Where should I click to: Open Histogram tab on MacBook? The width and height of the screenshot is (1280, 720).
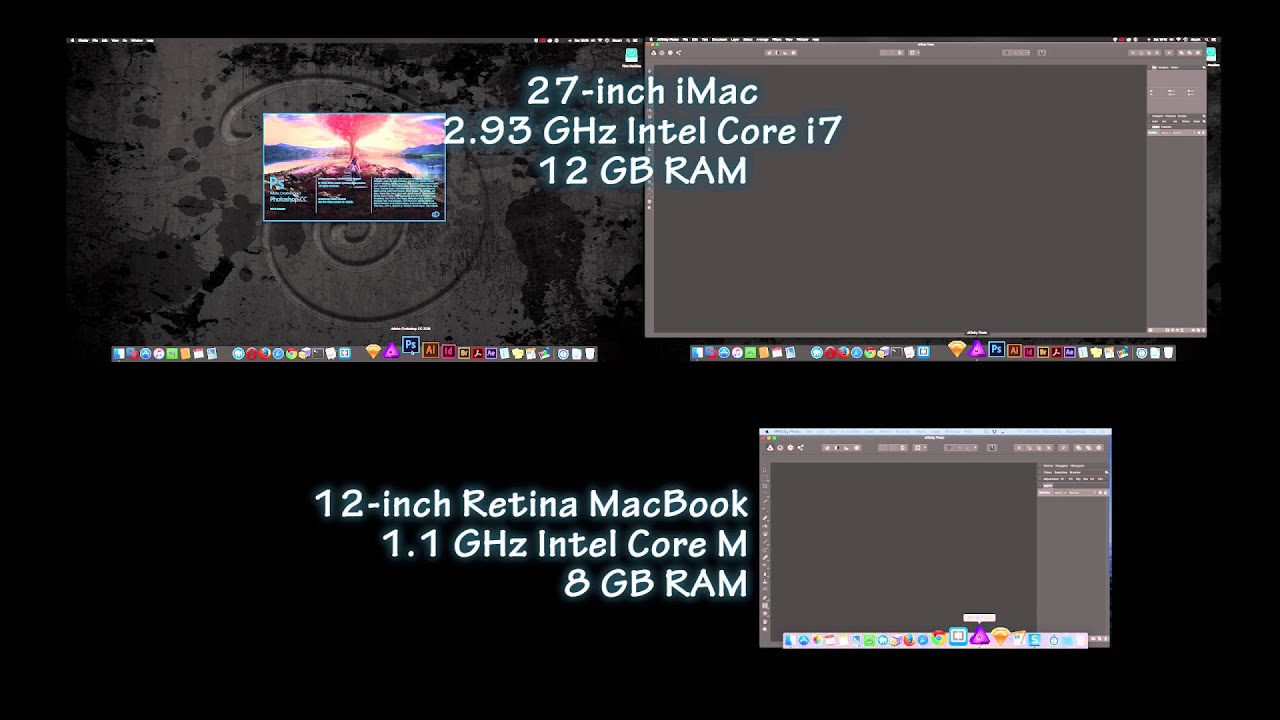tap(1077, 466)
